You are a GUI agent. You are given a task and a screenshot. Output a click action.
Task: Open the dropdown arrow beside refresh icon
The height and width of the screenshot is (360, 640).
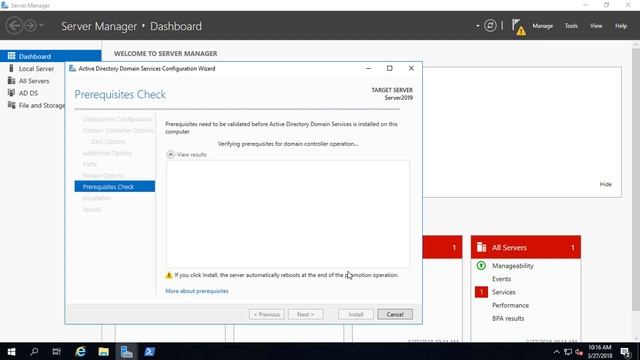pos(478,26)
